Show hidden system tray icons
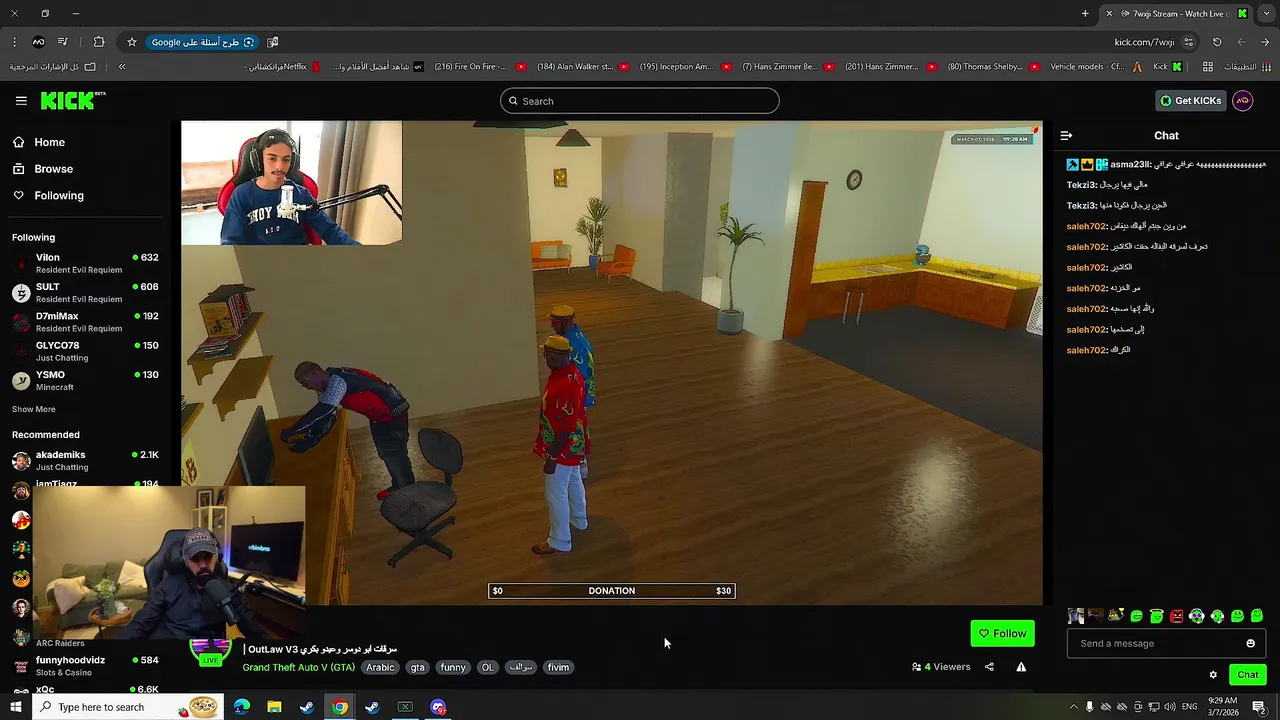The height and width of the screenshot is (720, 1280). click(1074, 707)
